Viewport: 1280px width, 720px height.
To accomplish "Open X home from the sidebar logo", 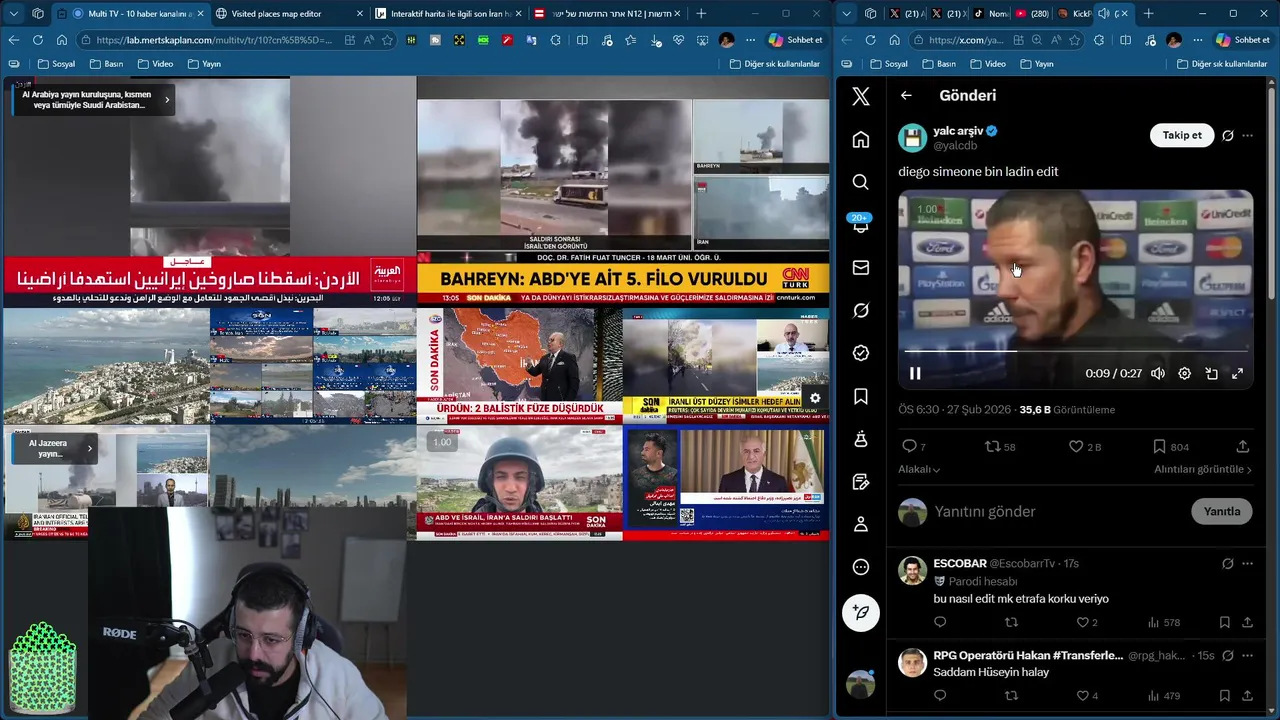I will 861,96.
